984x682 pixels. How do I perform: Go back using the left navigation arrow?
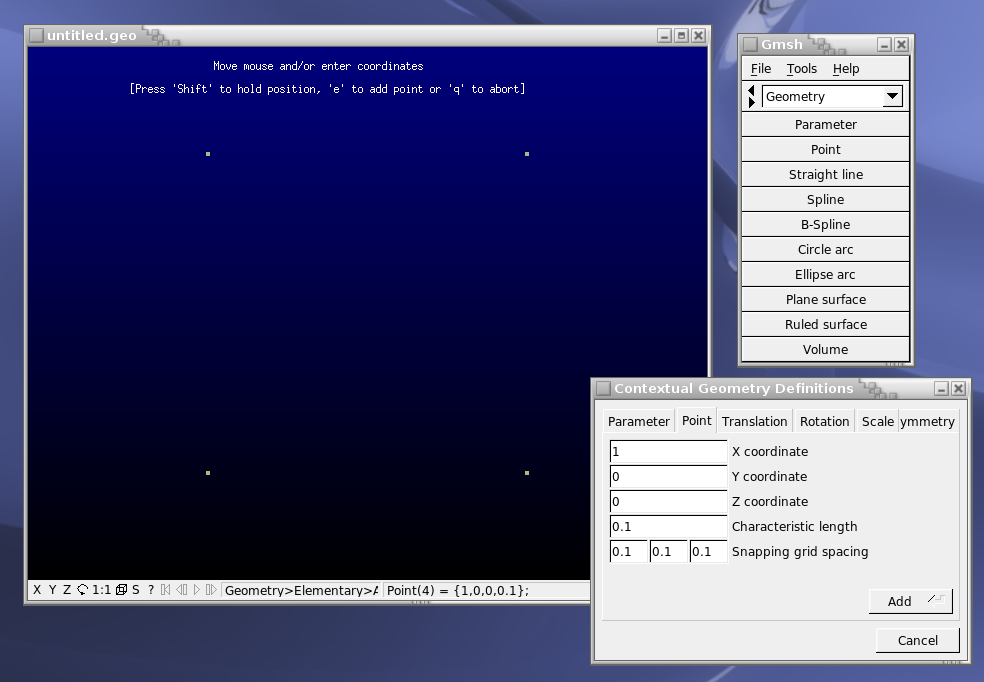point(752,91)
